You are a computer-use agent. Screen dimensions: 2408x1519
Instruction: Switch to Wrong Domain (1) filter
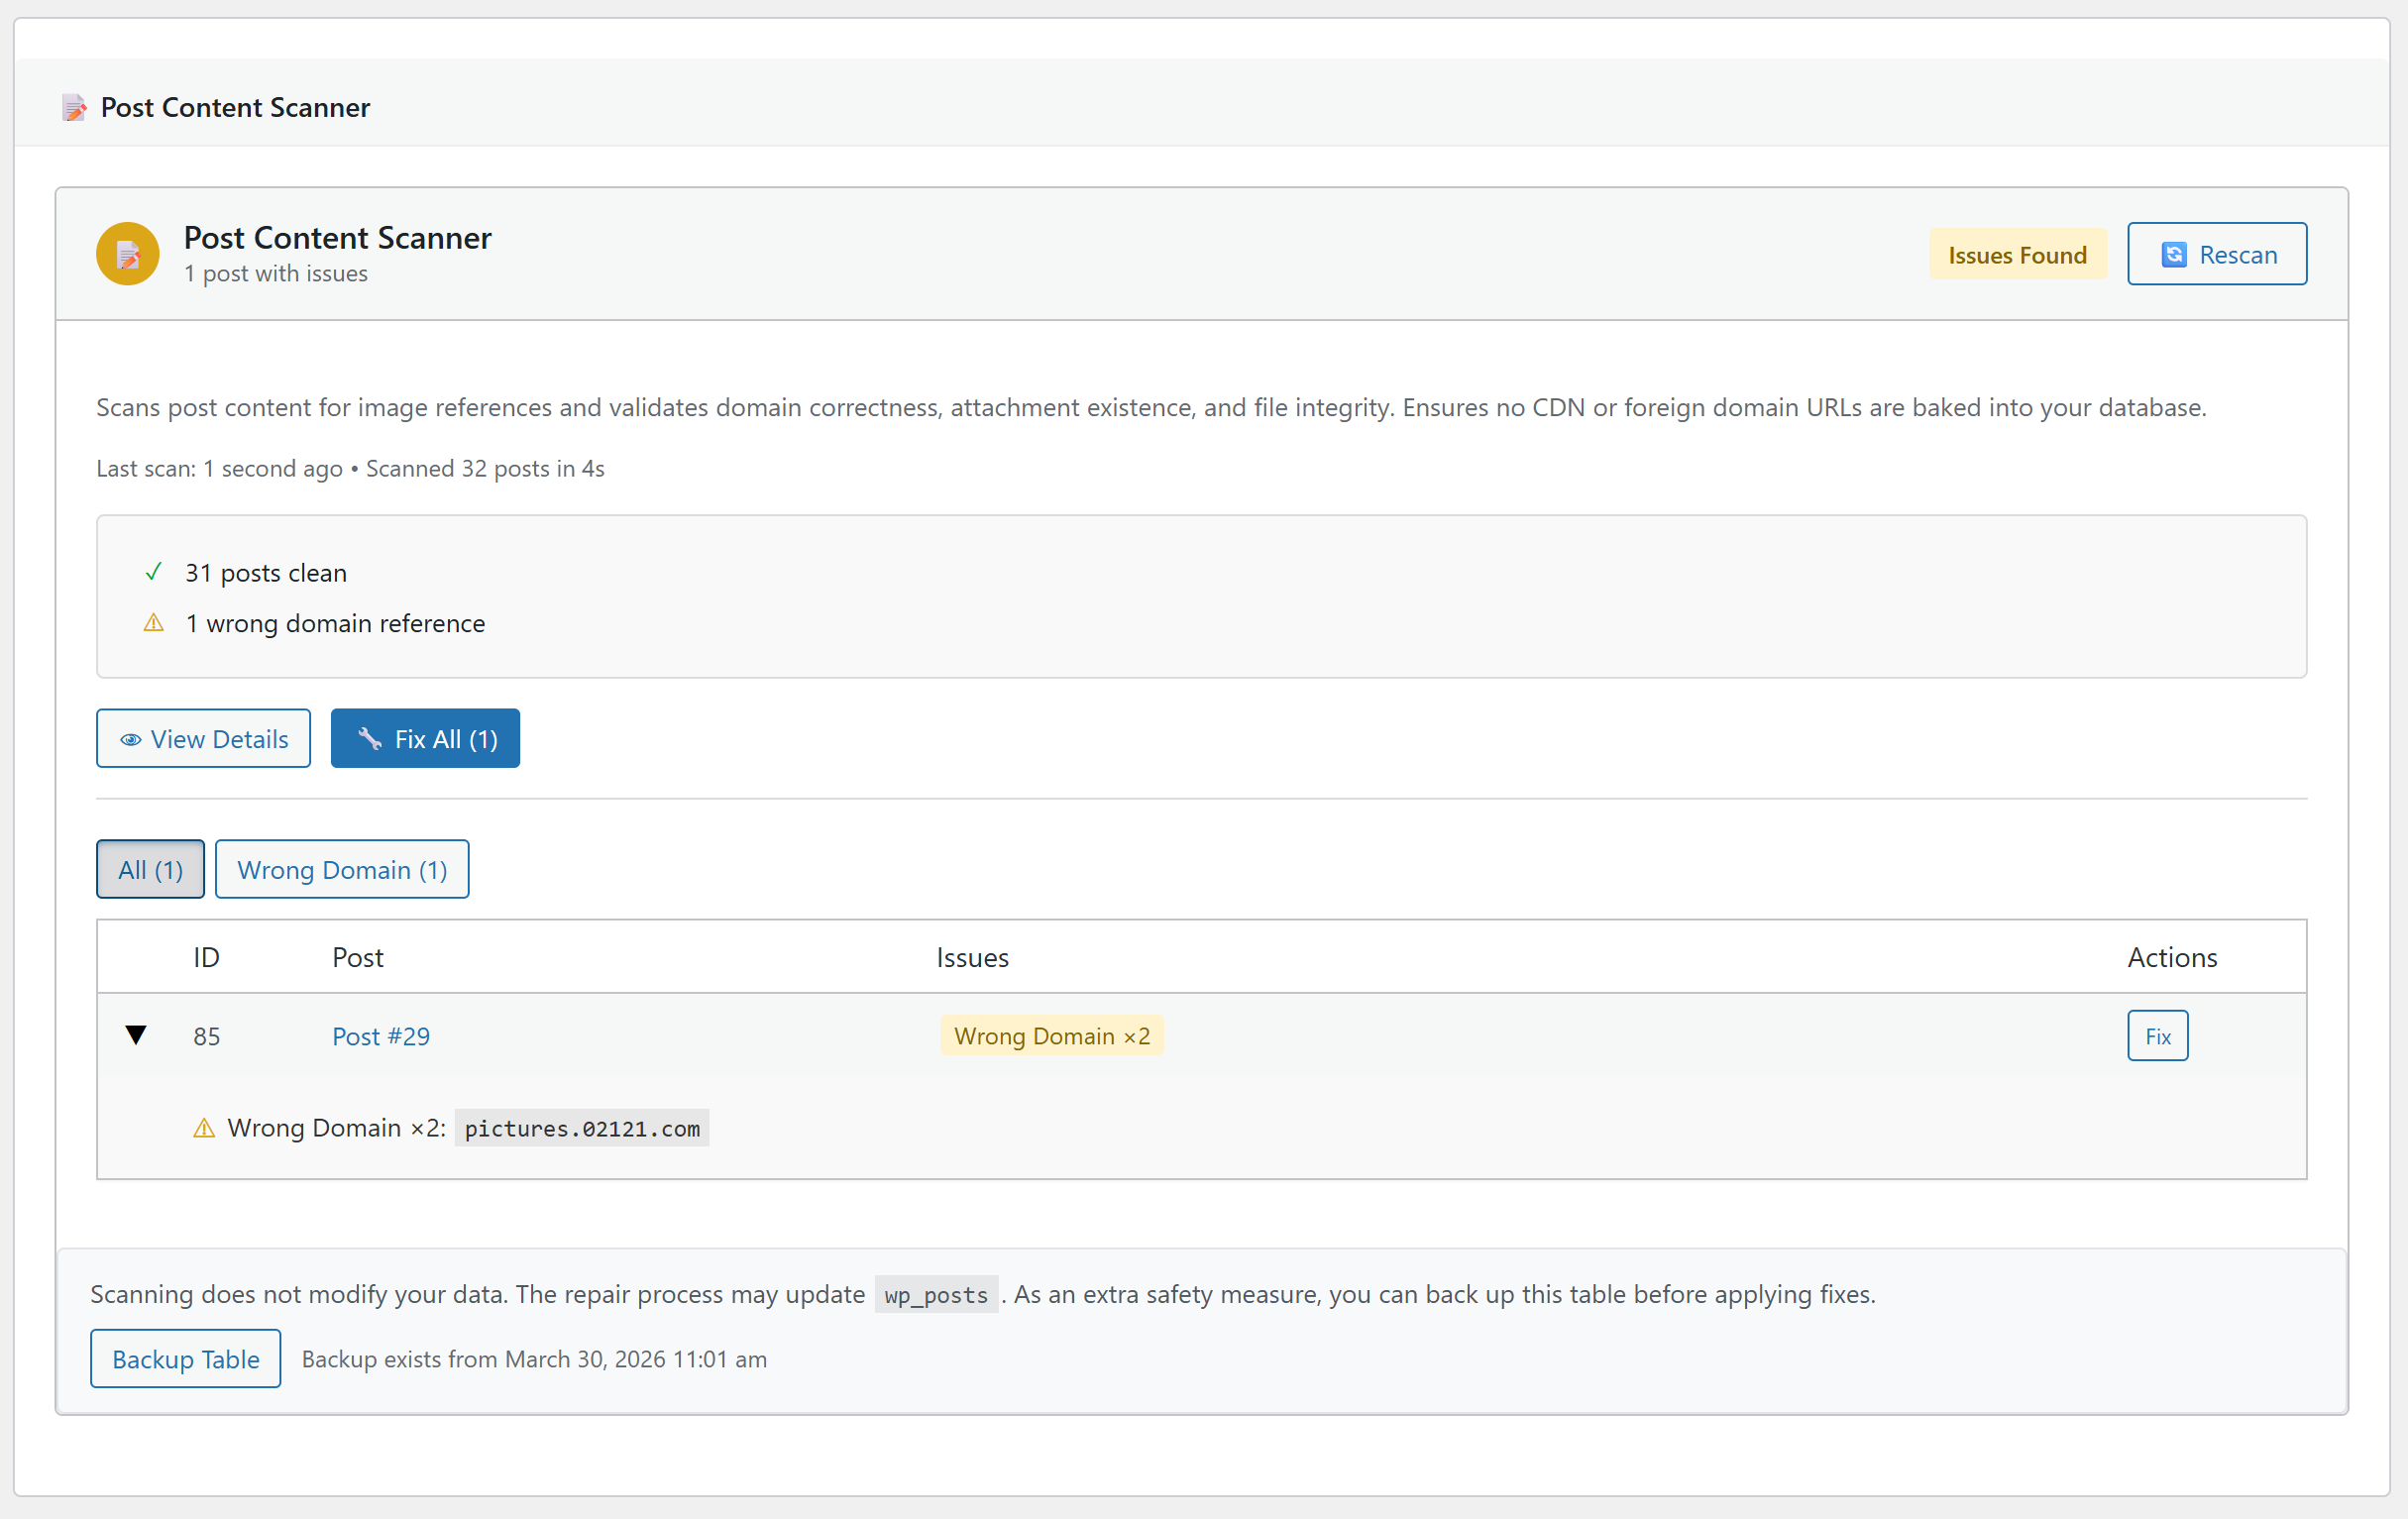click(x=342, y=869)
